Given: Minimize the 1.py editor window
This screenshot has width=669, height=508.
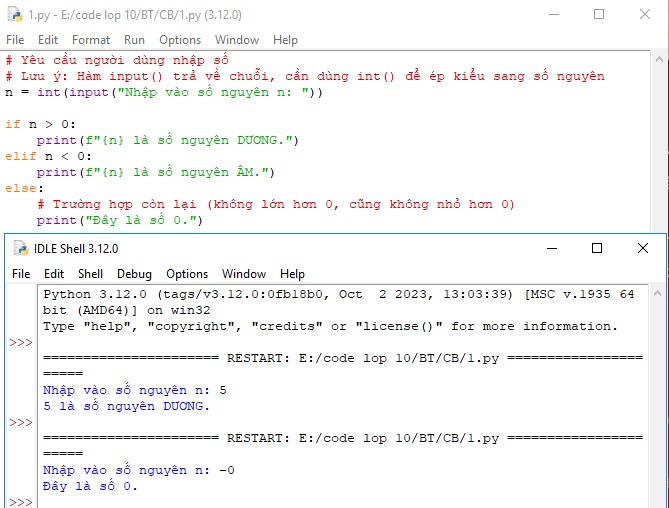Looking at the screenshot, I should tap(554, 14).
